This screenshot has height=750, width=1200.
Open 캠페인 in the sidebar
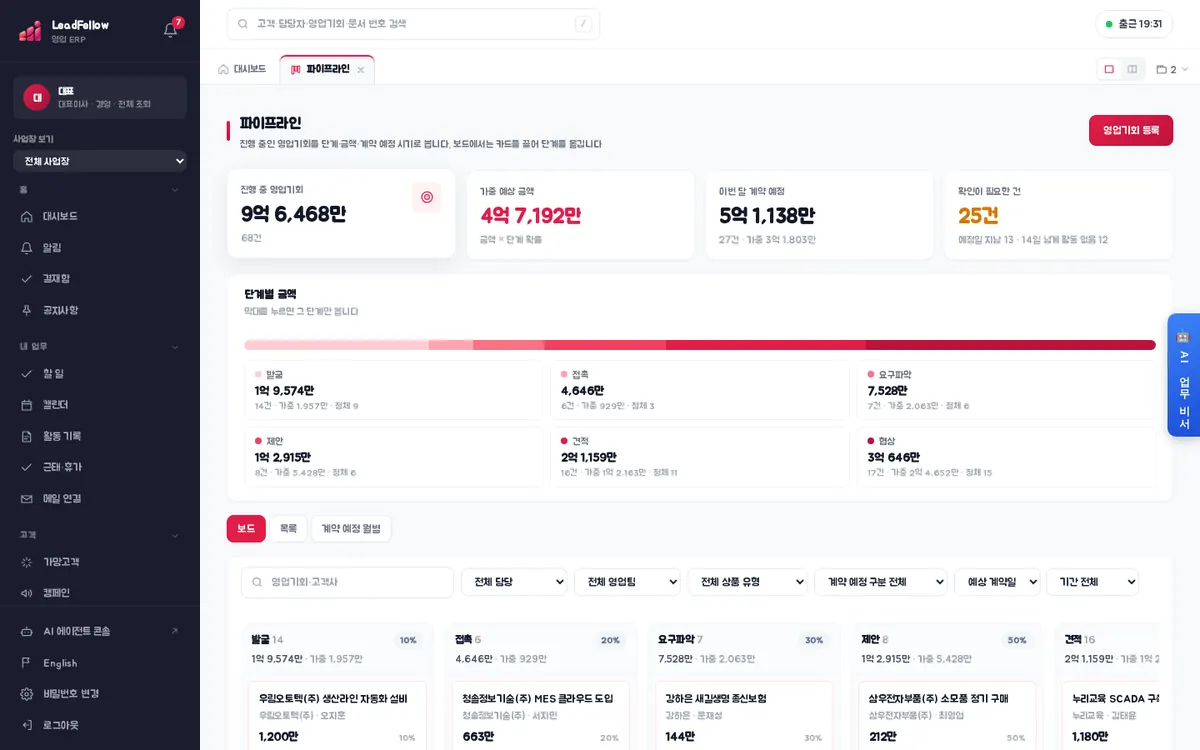pos(100,592)
